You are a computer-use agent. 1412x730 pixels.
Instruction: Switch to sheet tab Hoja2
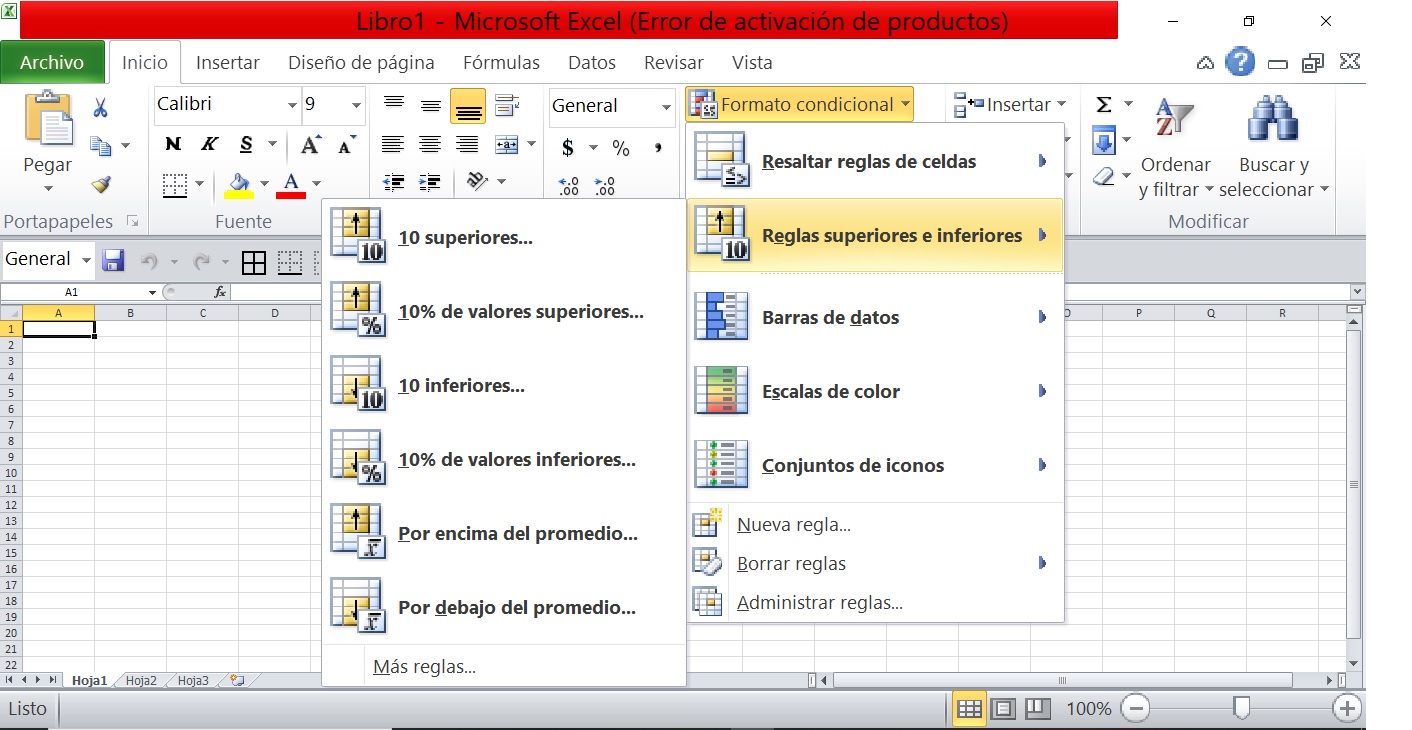pos(141,680)
